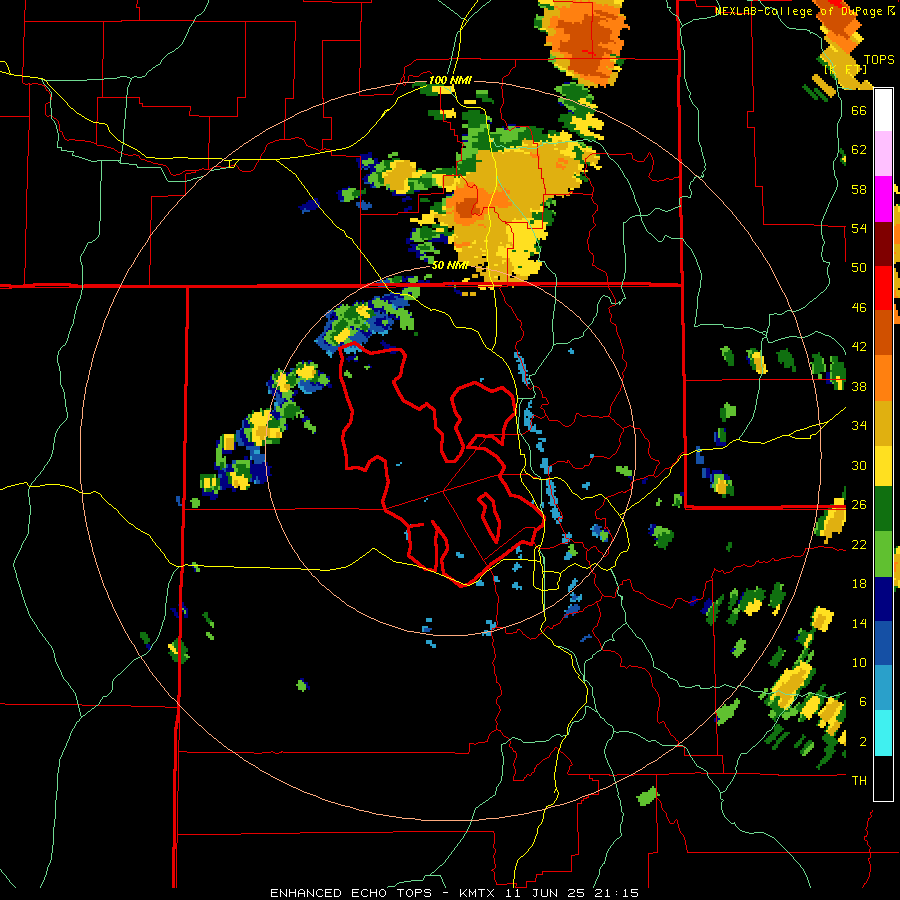Select the "50" scale value
The width and height of the screenshot is (900, 900).
[x=859, y=268]
